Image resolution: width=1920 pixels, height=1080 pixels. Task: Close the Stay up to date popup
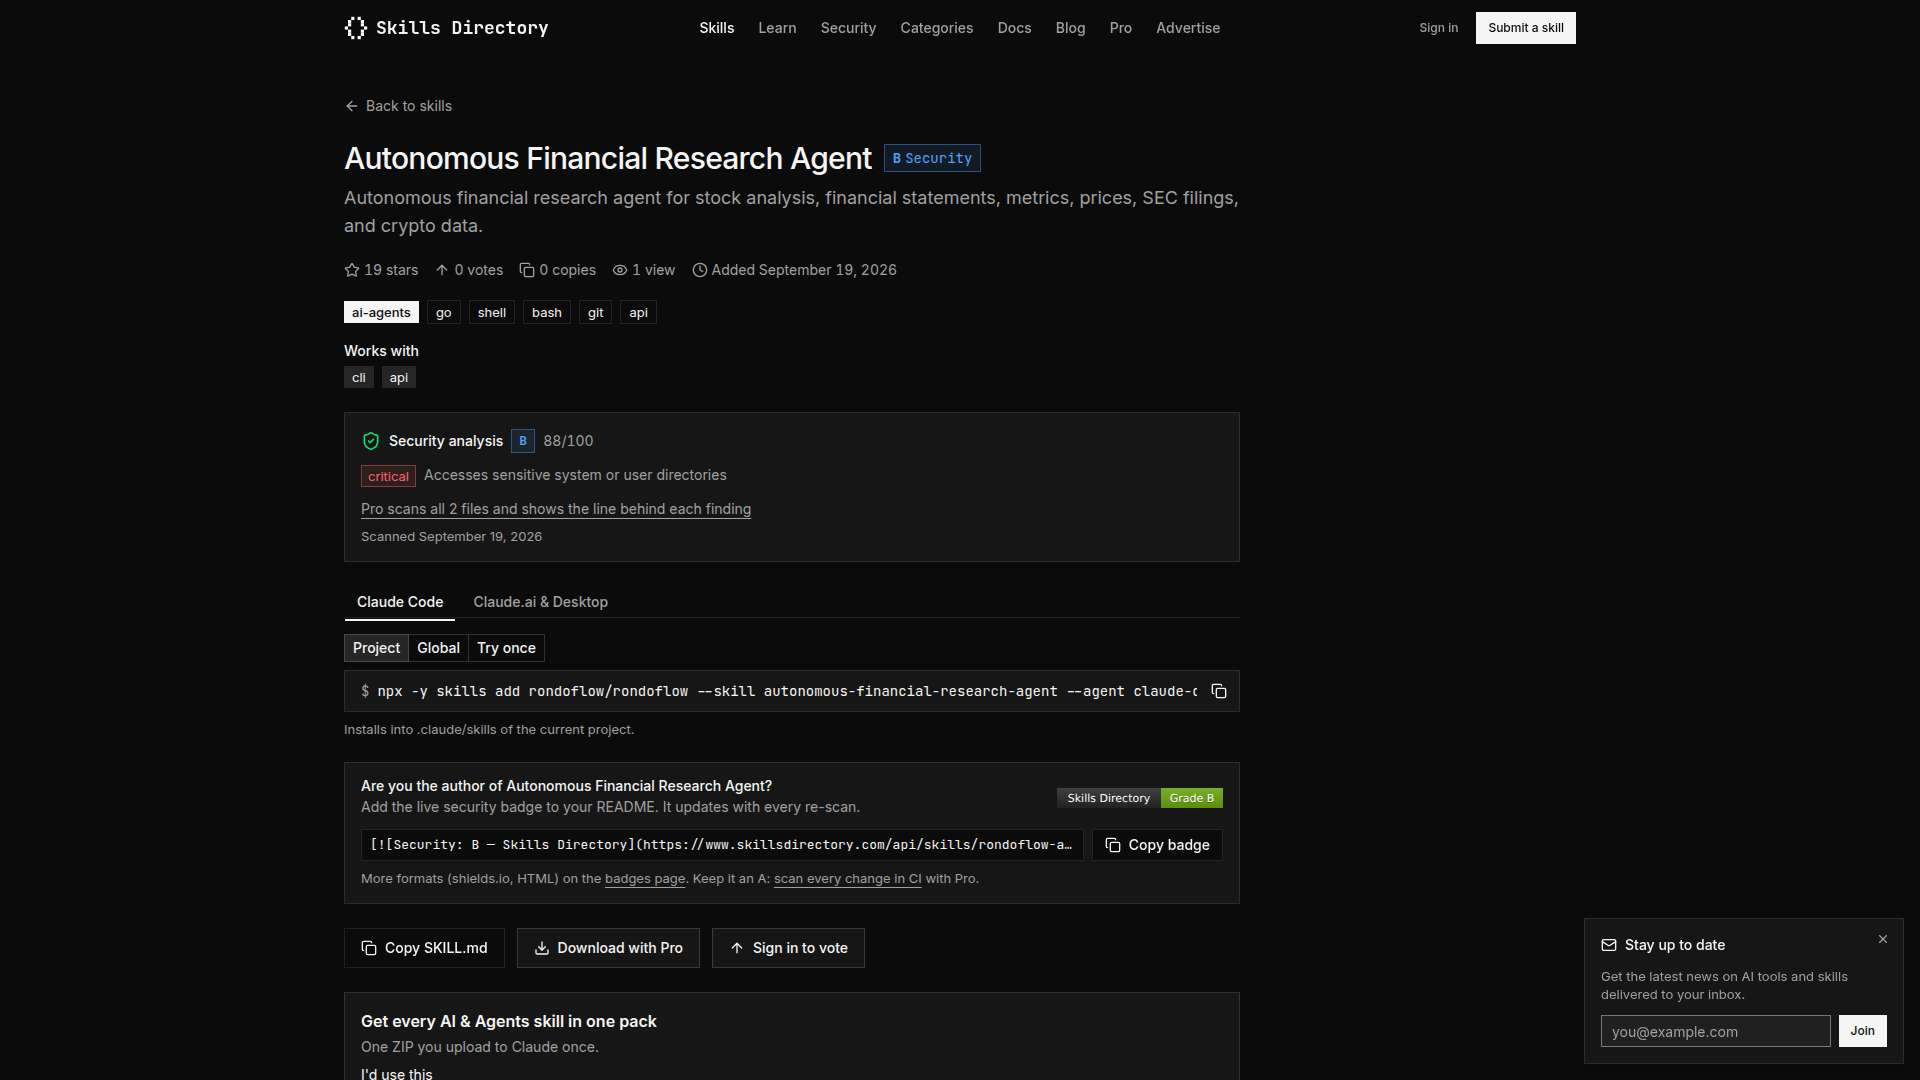[x=1883, y=939]
